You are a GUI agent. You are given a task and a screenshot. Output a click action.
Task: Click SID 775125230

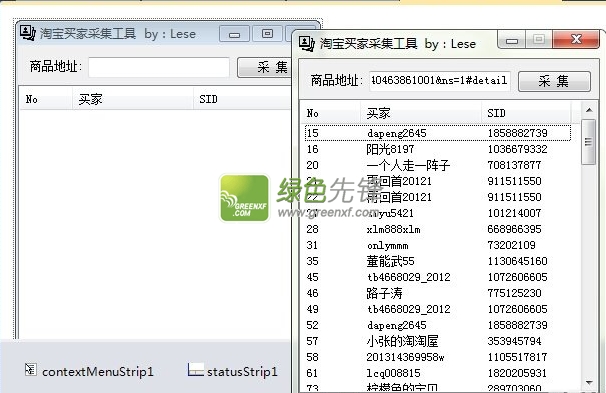514,293
